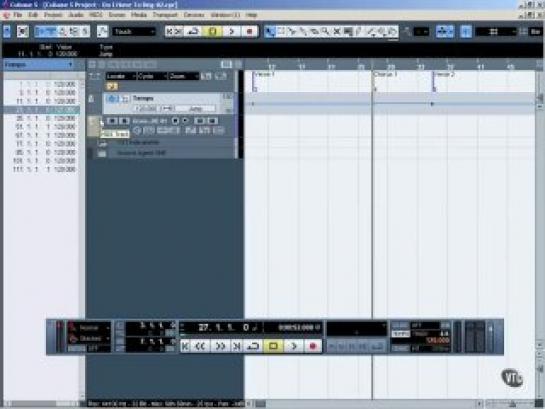545x409 pixels.
Task: Select the Time Warp tool
Action: coord(348,32)
